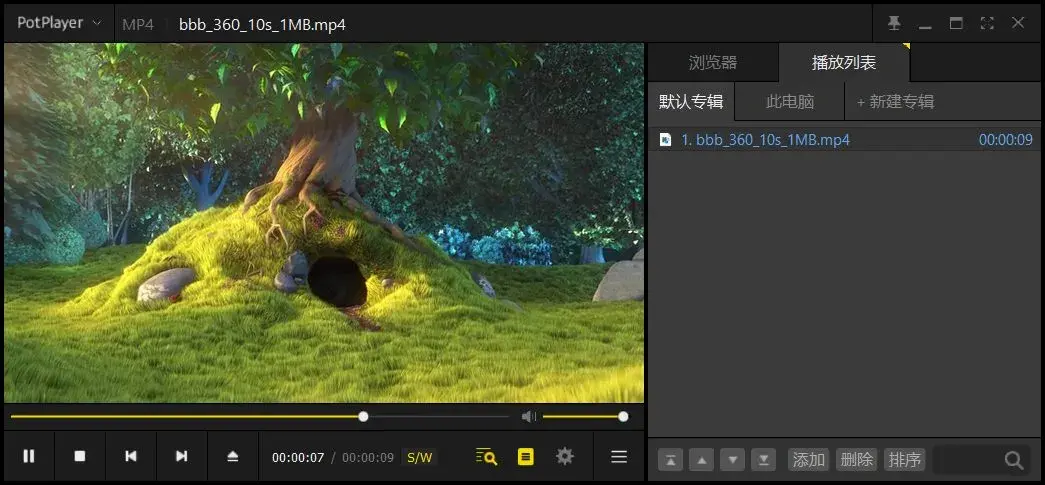This screenshot has width=1045, height=485.
Task: Click the video display area
Action: click(324, 223)
